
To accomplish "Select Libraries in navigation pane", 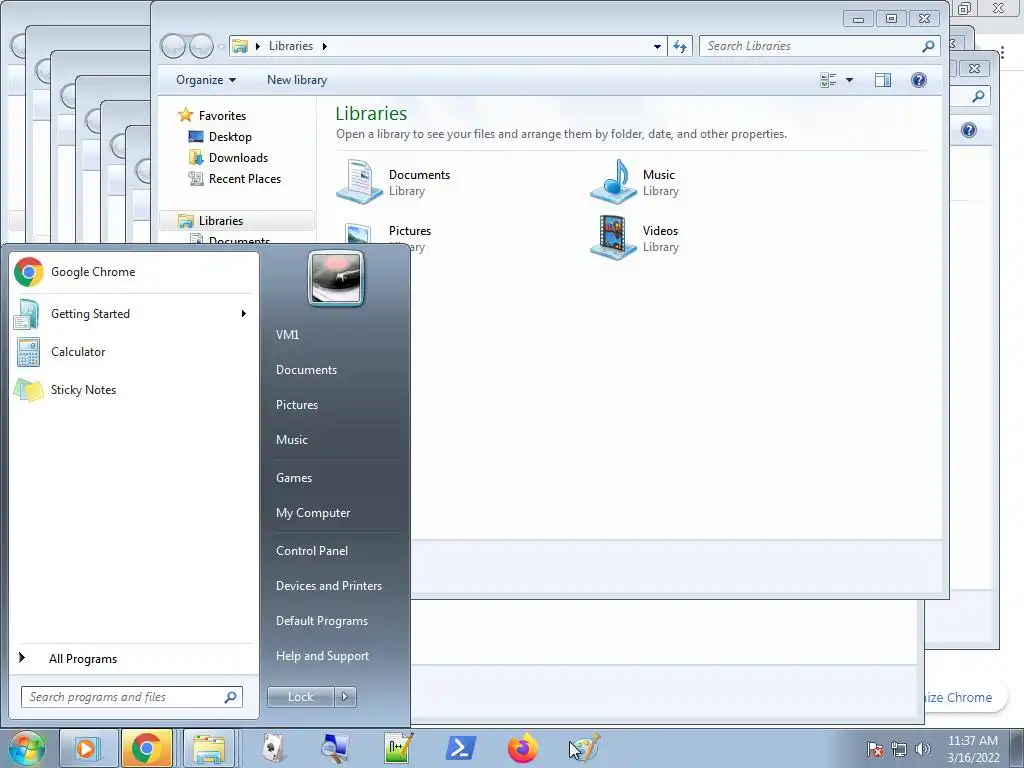I will (221, 221).
